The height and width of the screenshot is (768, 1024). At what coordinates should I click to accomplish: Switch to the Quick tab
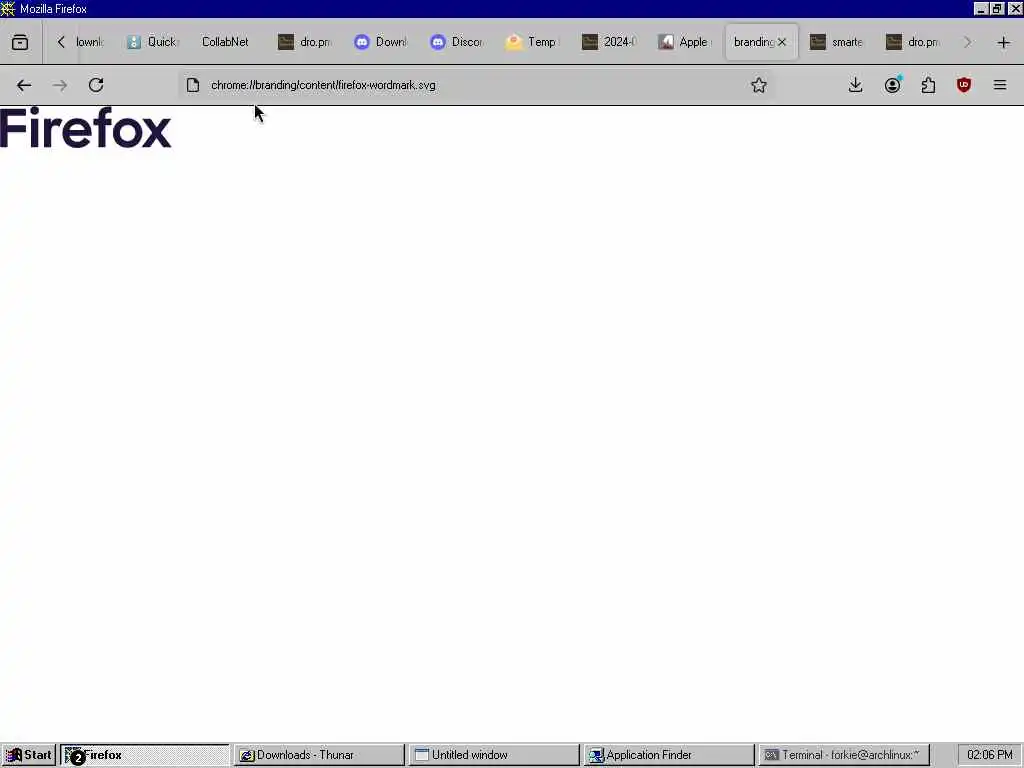(x=152, y=42)
